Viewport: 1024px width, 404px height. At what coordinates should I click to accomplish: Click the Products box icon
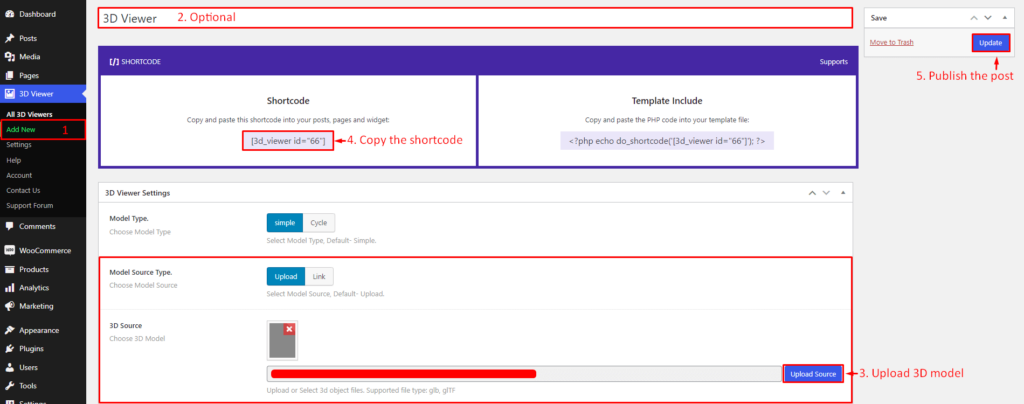click(9, 269)
